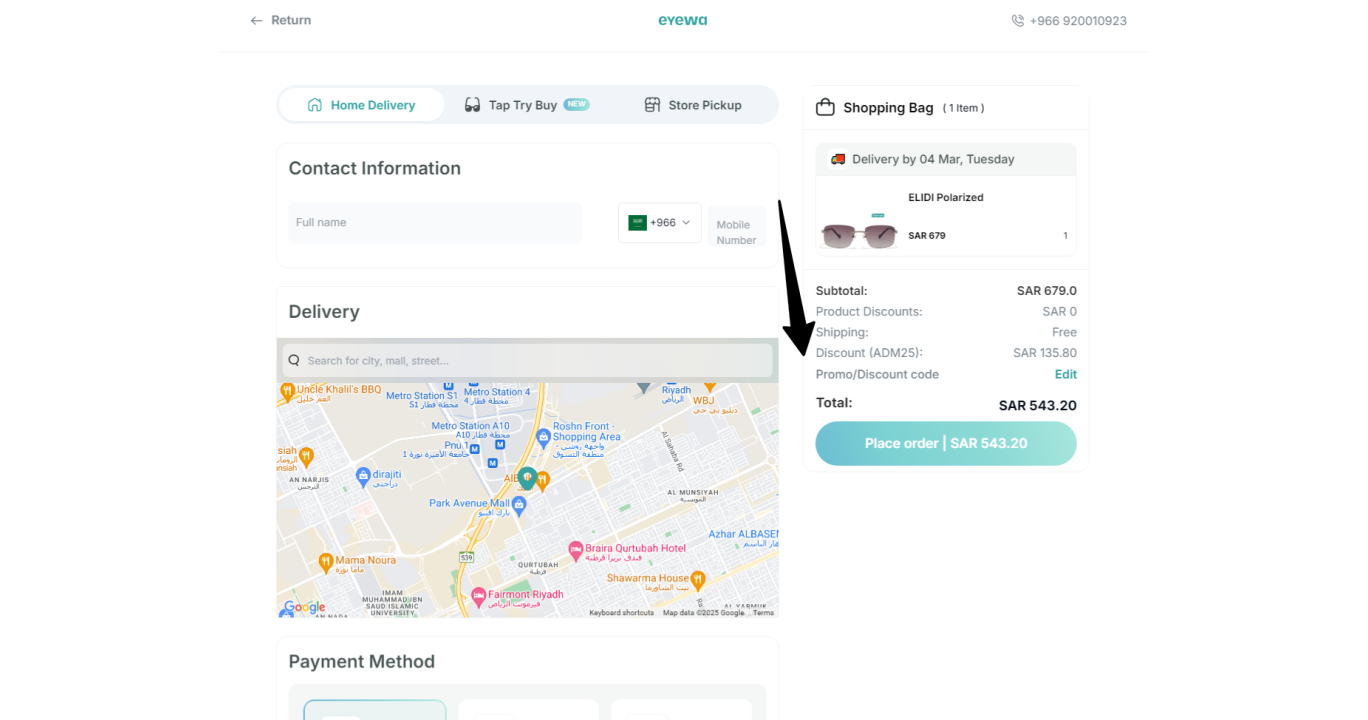Click the Home Delivery house icon
This screenshot has width=1368, height=720.
click(315, 105)
